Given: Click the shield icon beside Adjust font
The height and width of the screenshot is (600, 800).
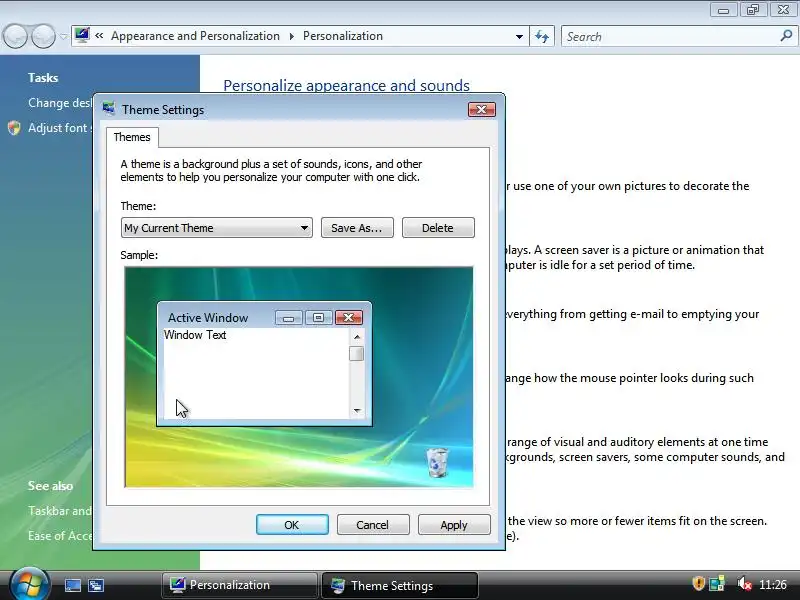Looking at the screenshot, I should click(14, 128).
